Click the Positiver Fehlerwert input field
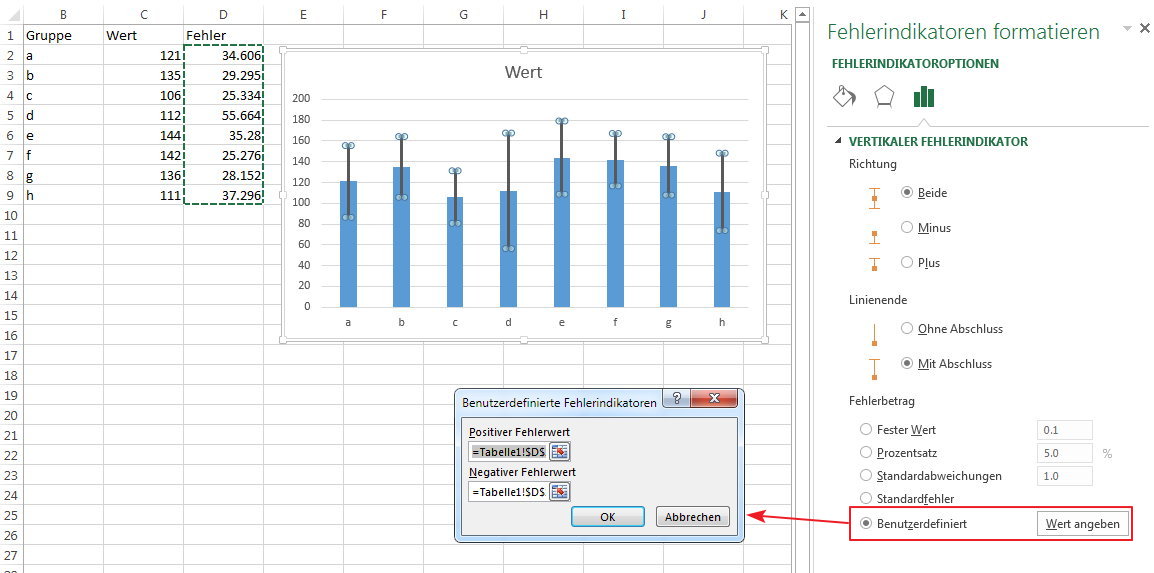 509,452
